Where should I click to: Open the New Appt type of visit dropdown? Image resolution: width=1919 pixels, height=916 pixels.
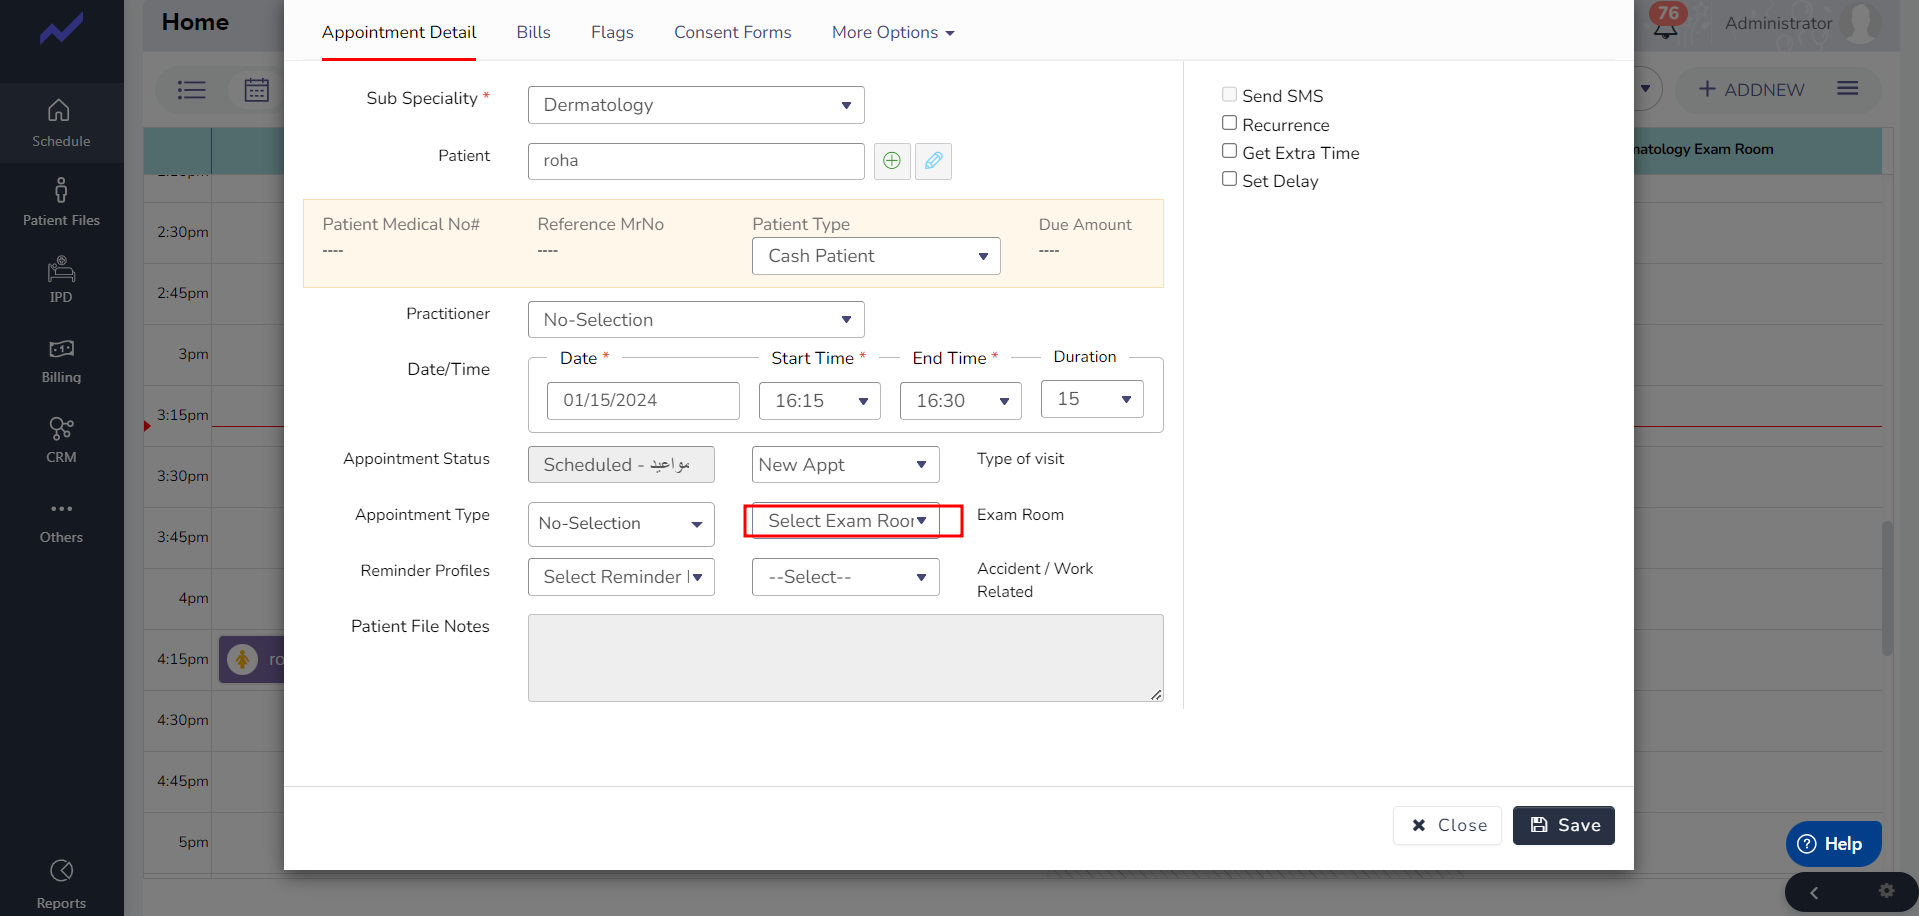(846, 465)
